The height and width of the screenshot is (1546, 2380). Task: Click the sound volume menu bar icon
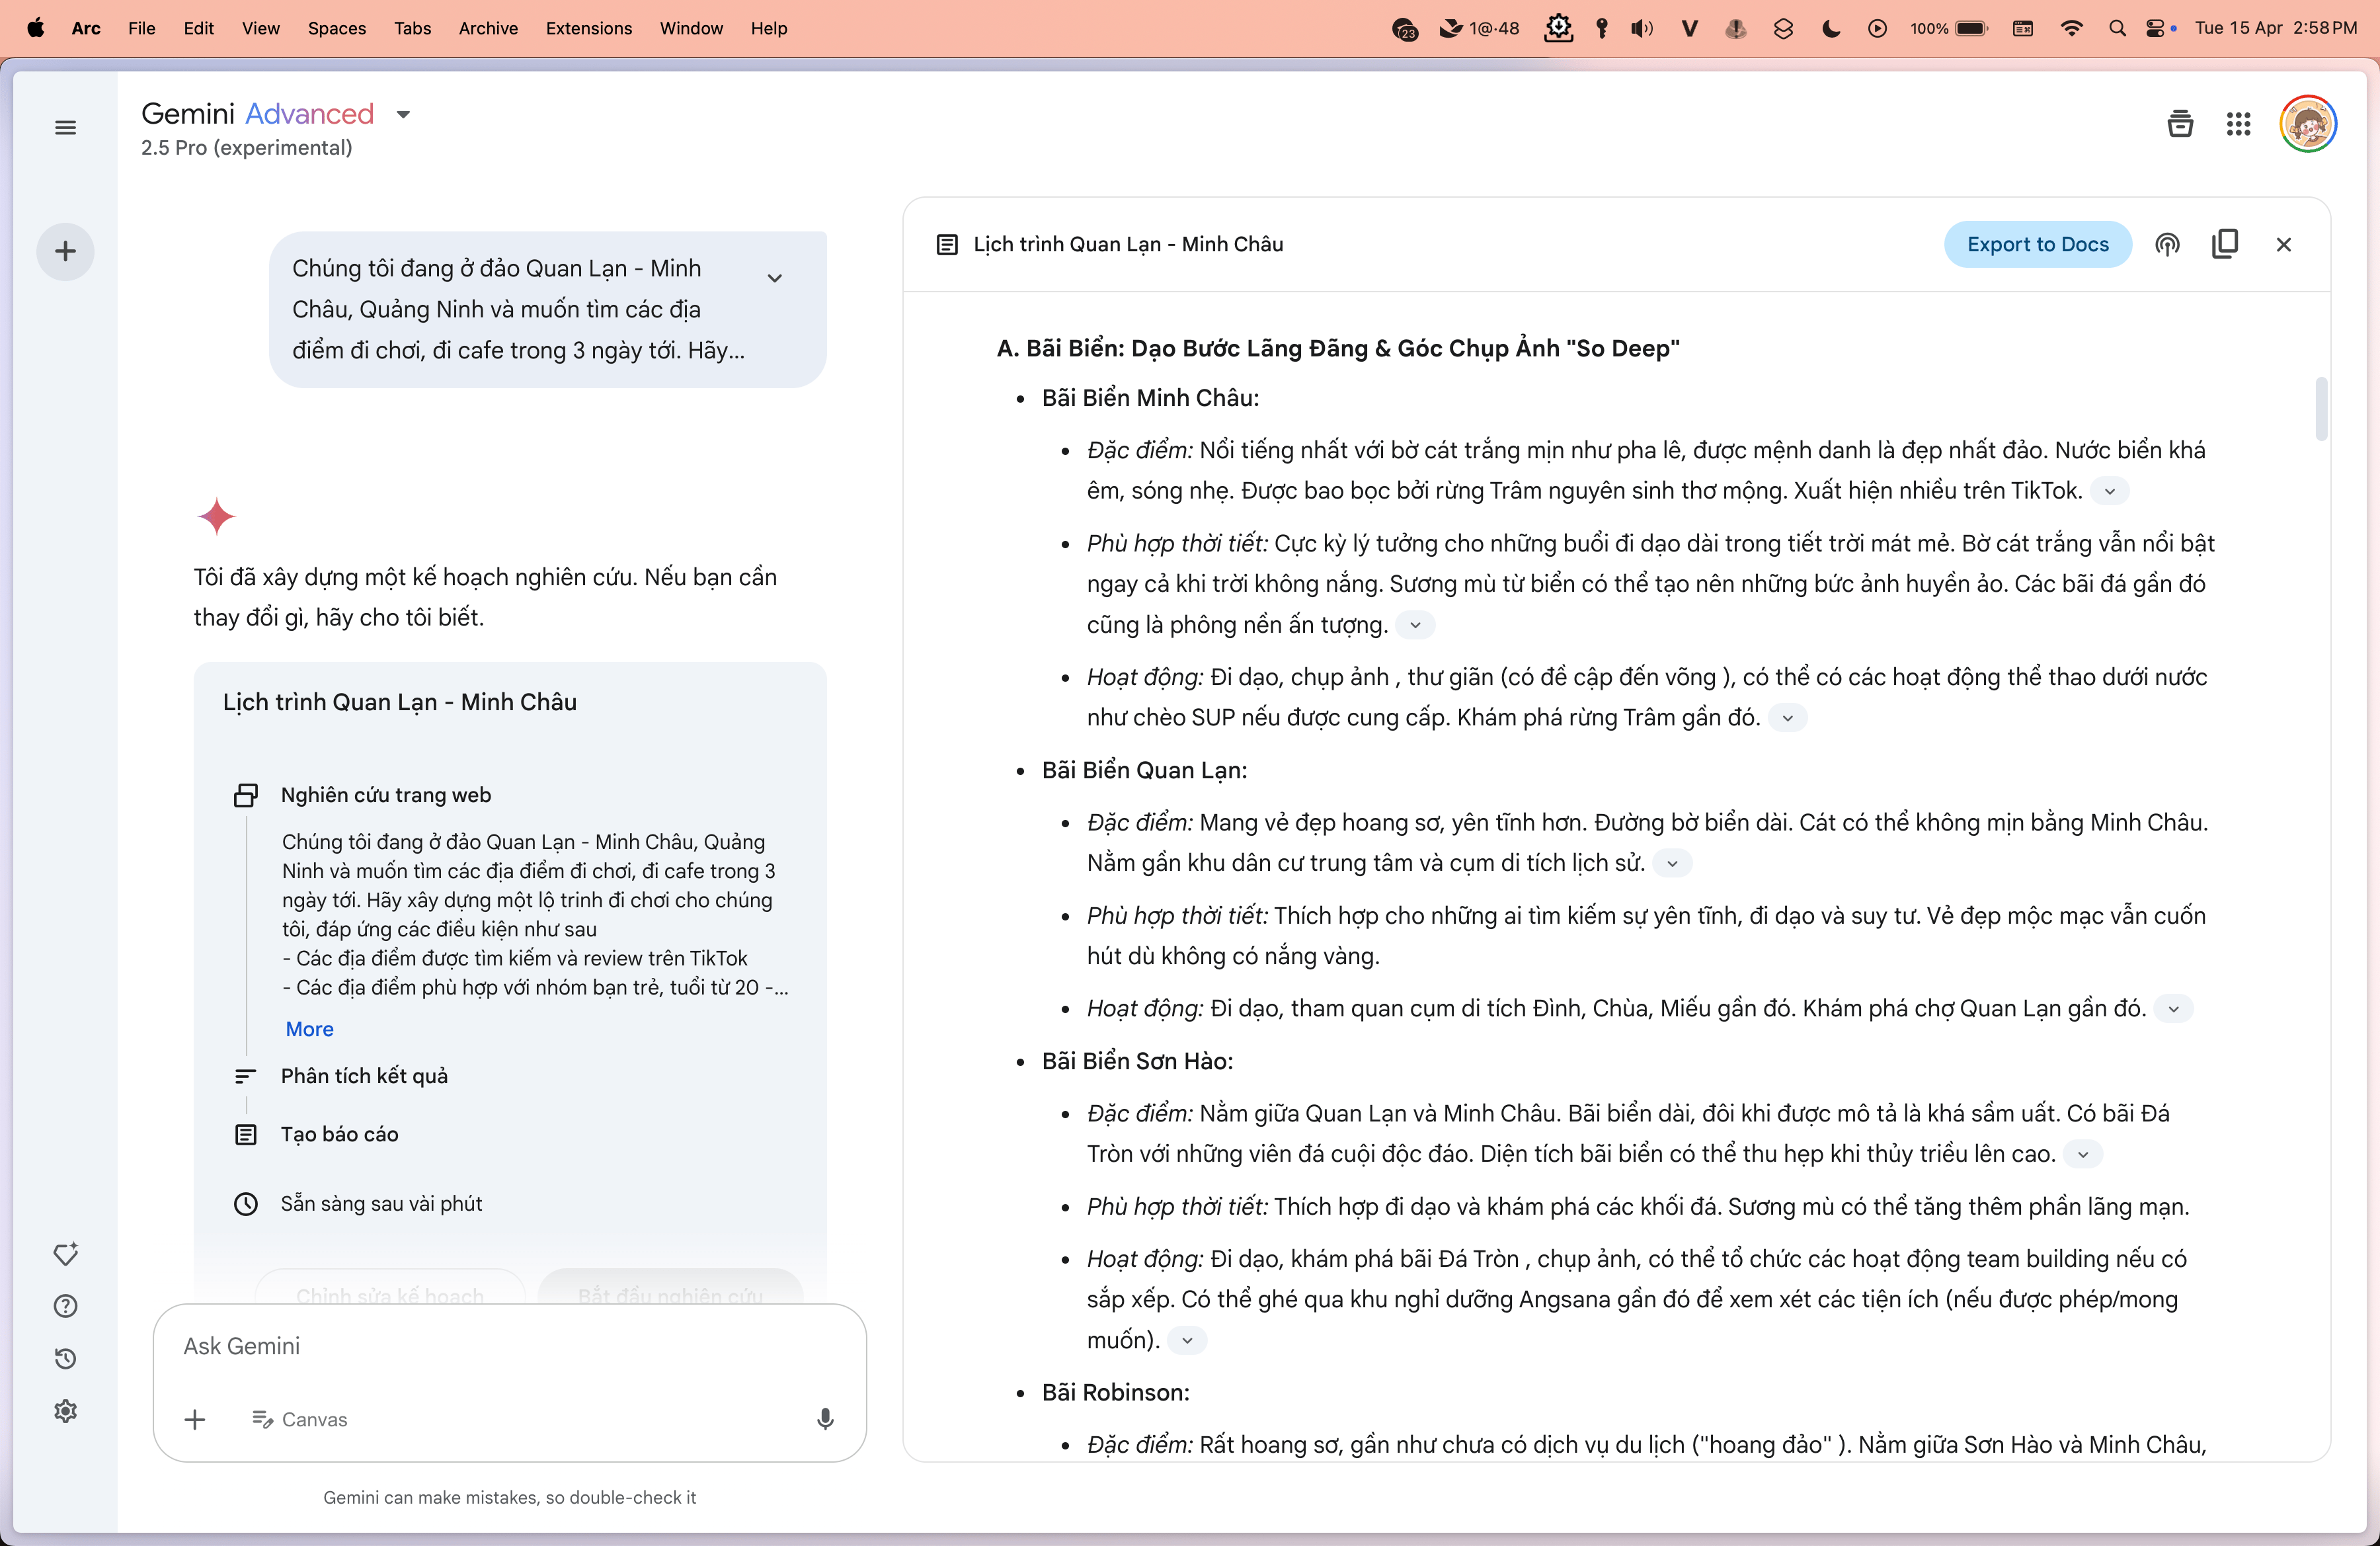(1642, 28)
